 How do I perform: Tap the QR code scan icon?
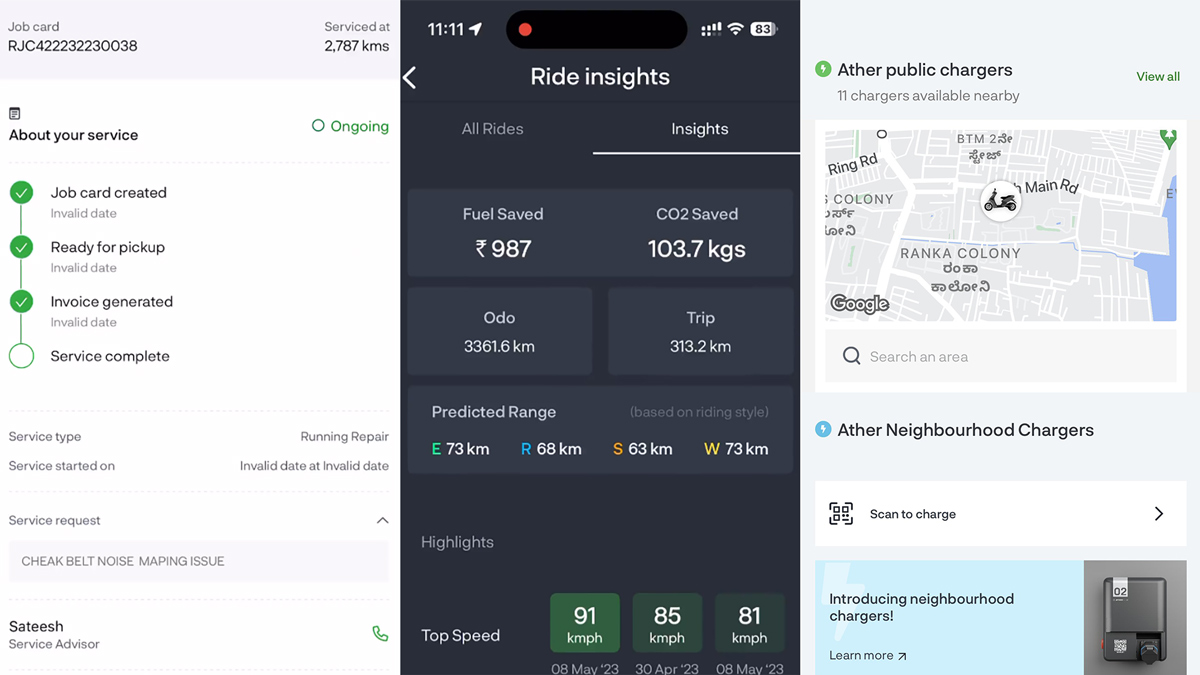(841, 514)
